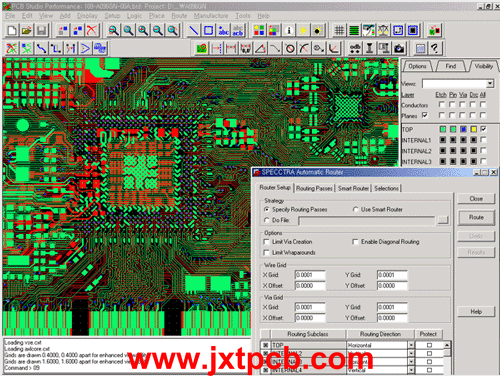Viewport: 500px width, 376px height.
Task: Click the Unrats all crossed-lines icon
Action: pos(12,49)
